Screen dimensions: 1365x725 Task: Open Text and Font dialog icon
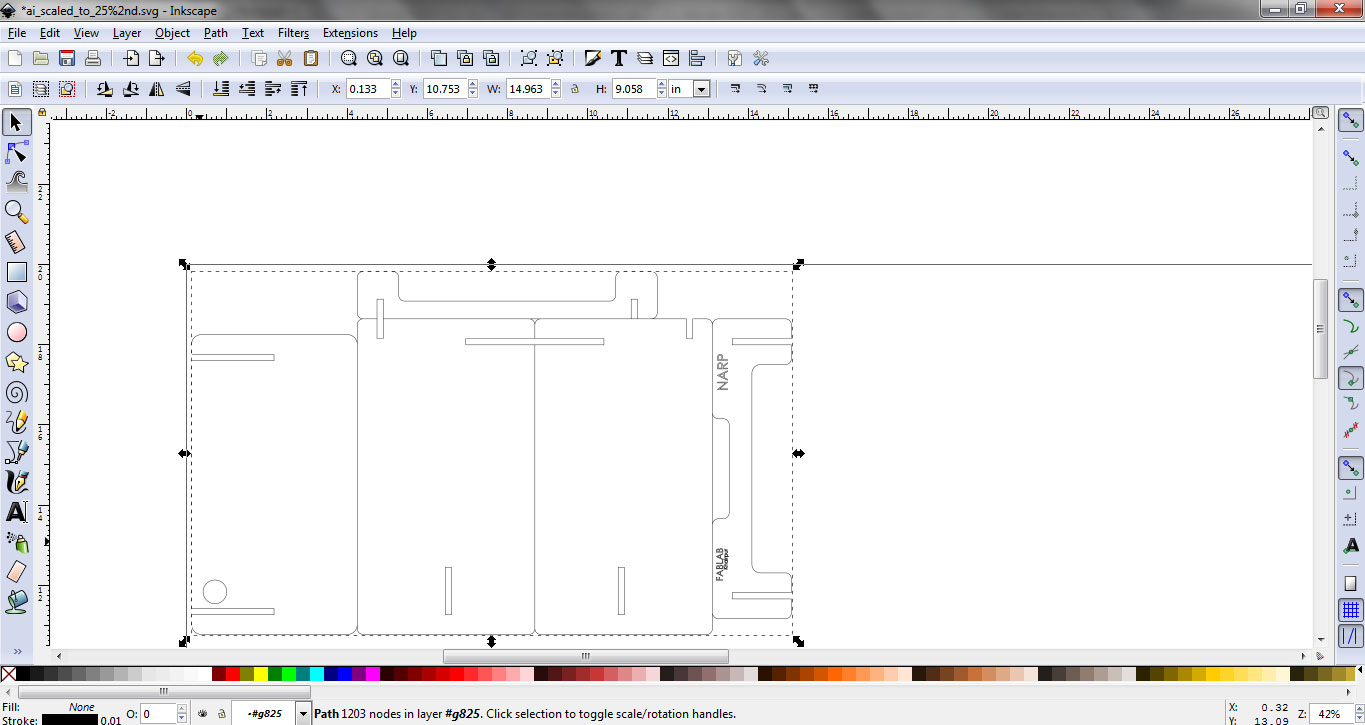619,58
